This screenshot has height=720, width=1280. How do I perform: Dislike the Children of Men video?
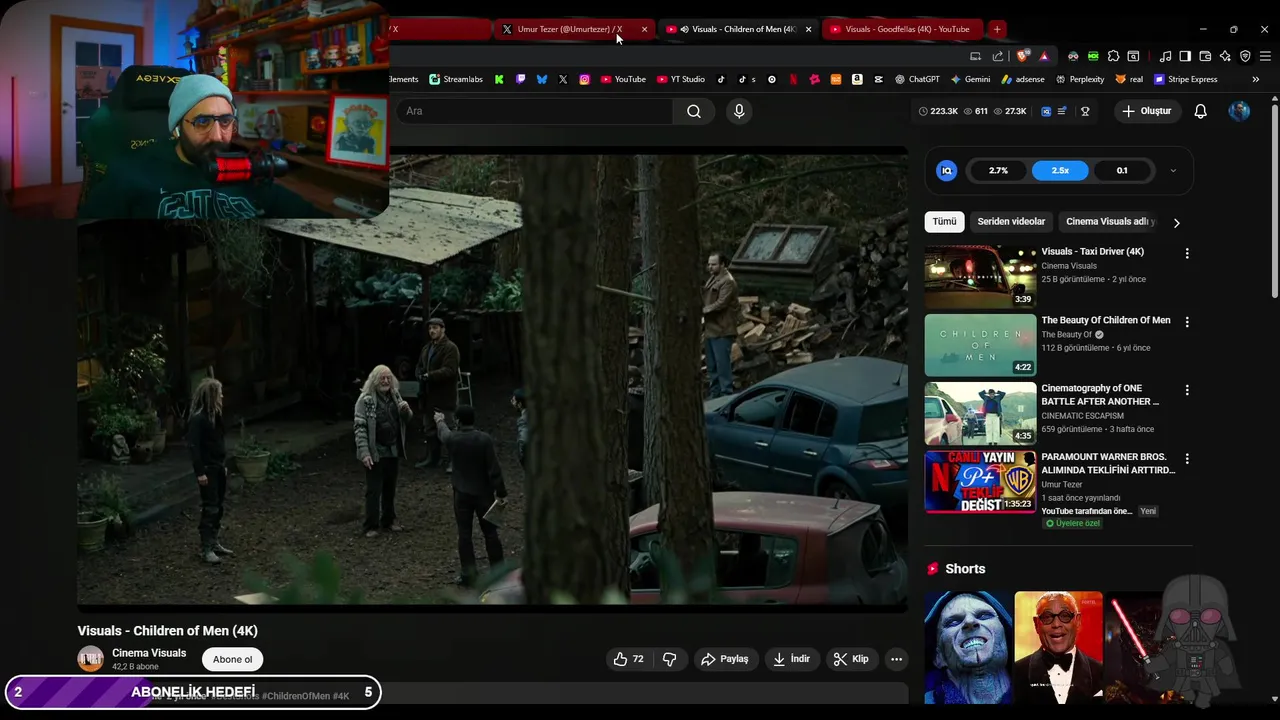click(x=670, y=659)
